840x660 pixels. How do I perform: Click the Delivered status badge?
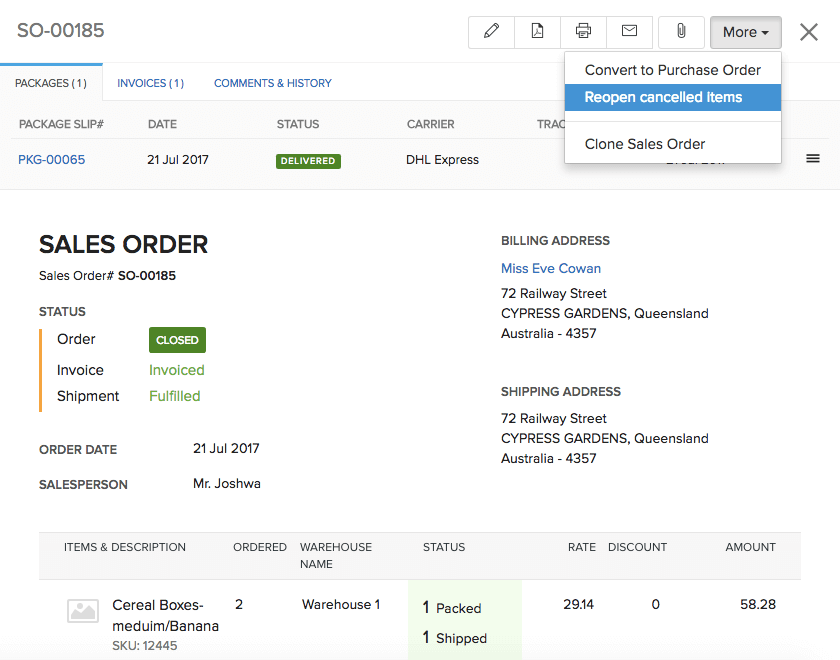[308, 161]
